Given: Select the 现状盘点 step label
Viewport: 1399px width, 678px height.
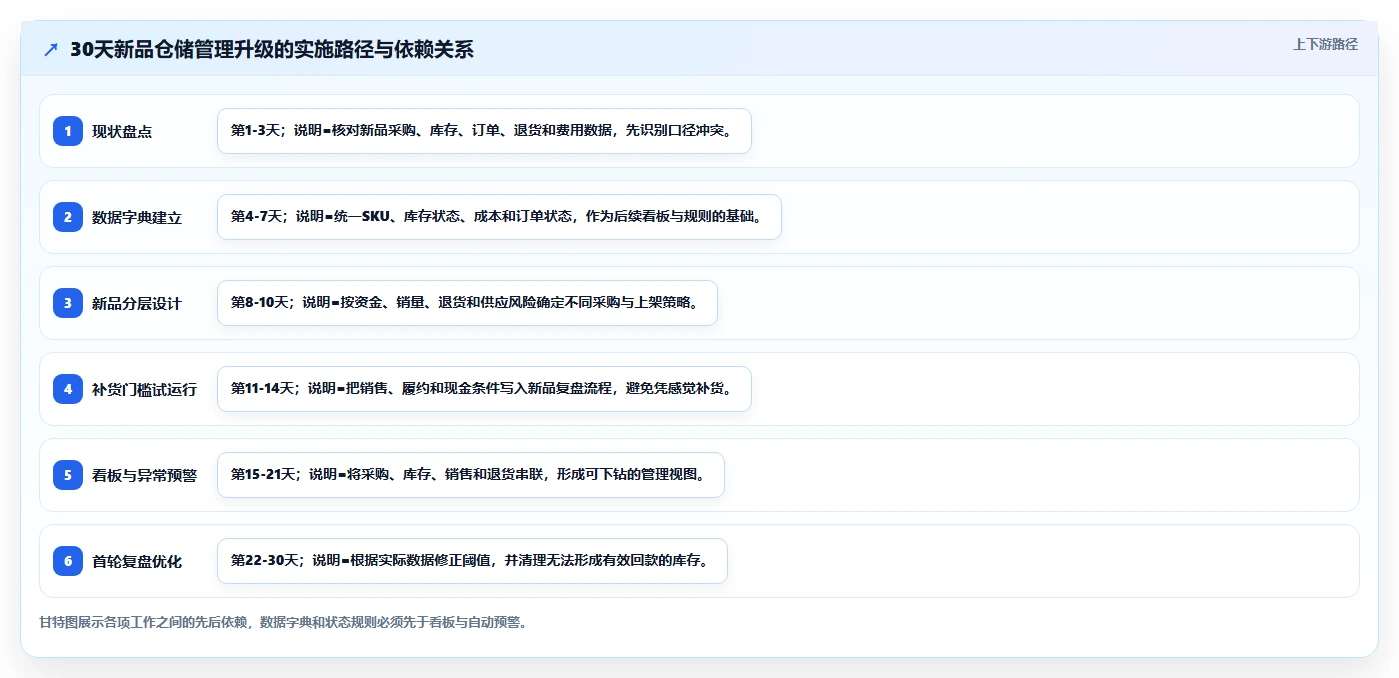Looking at the screenshot, I should tap(122, 131).
